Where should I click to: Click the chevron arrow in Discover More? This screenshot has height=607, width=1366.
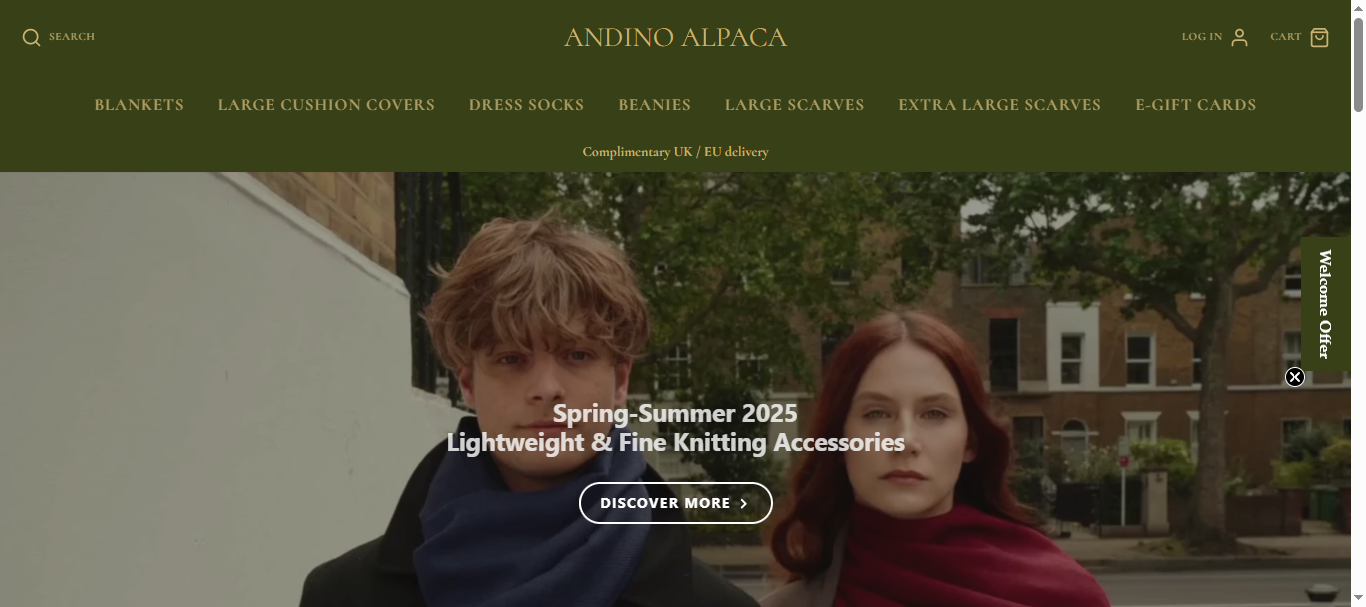(744, 503)
